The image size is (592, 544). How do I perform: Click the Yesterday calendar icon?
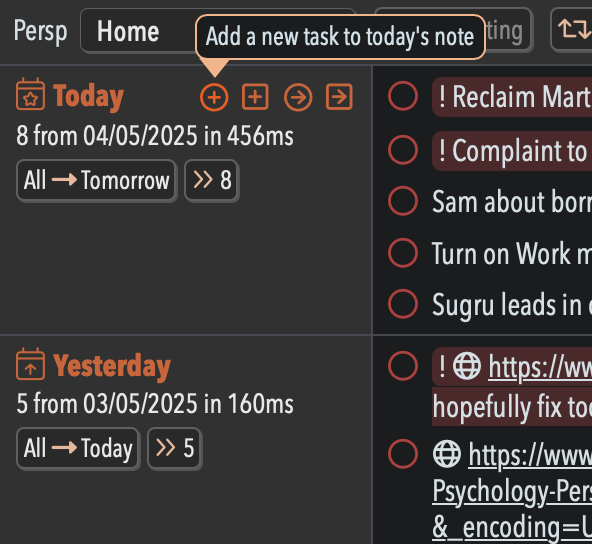point(31,364)
